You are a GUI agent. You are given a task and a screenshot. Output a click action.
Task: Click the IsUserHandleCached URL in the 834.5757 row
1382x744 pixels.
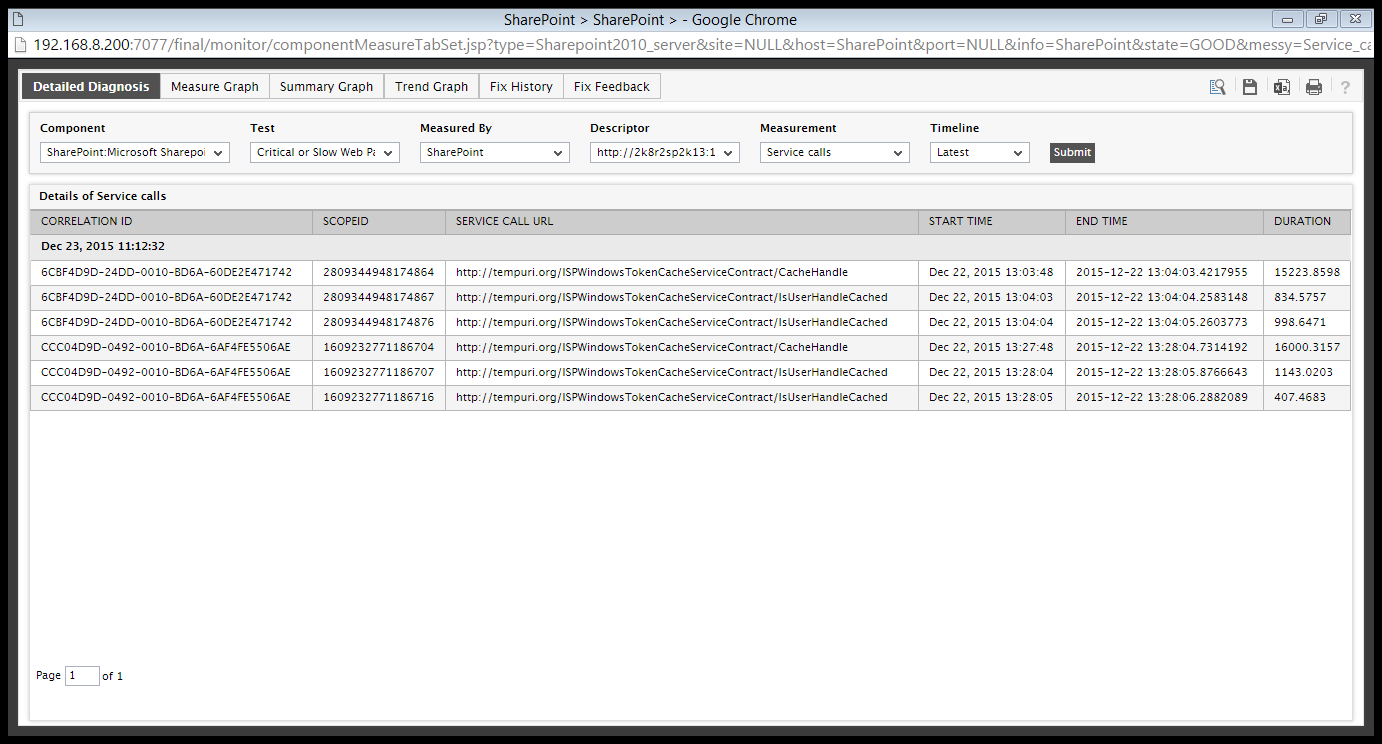click(672, 297)
